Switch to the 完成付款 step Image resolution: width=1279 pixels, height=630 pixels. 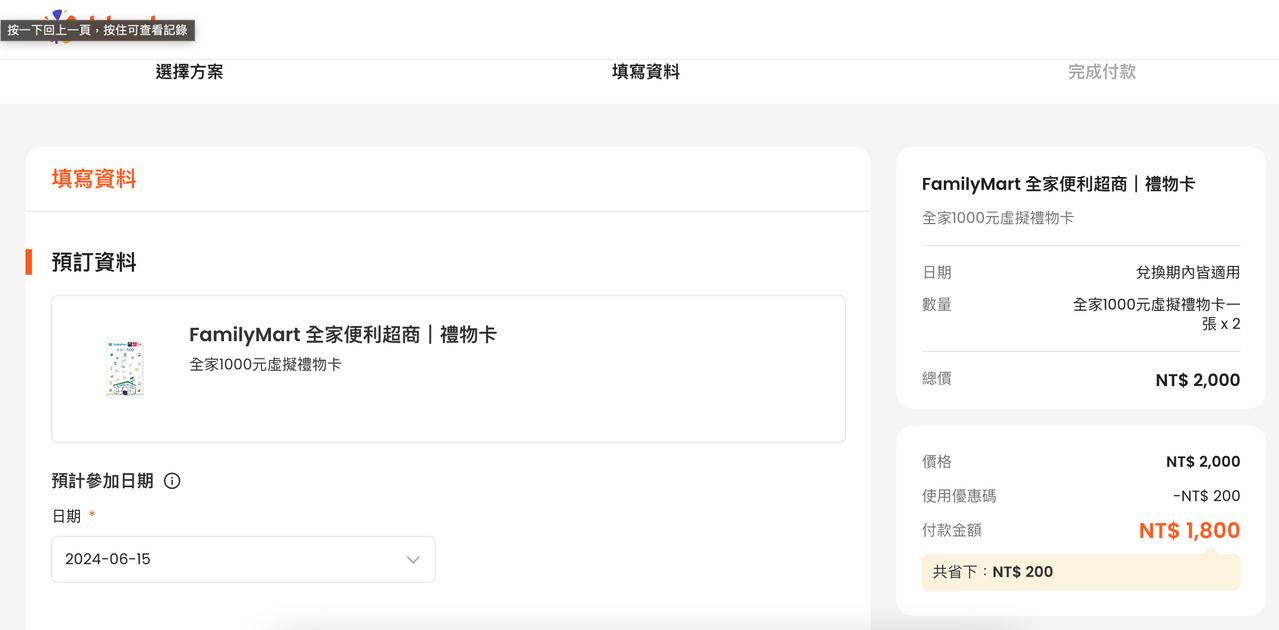tap(1101, 72)
